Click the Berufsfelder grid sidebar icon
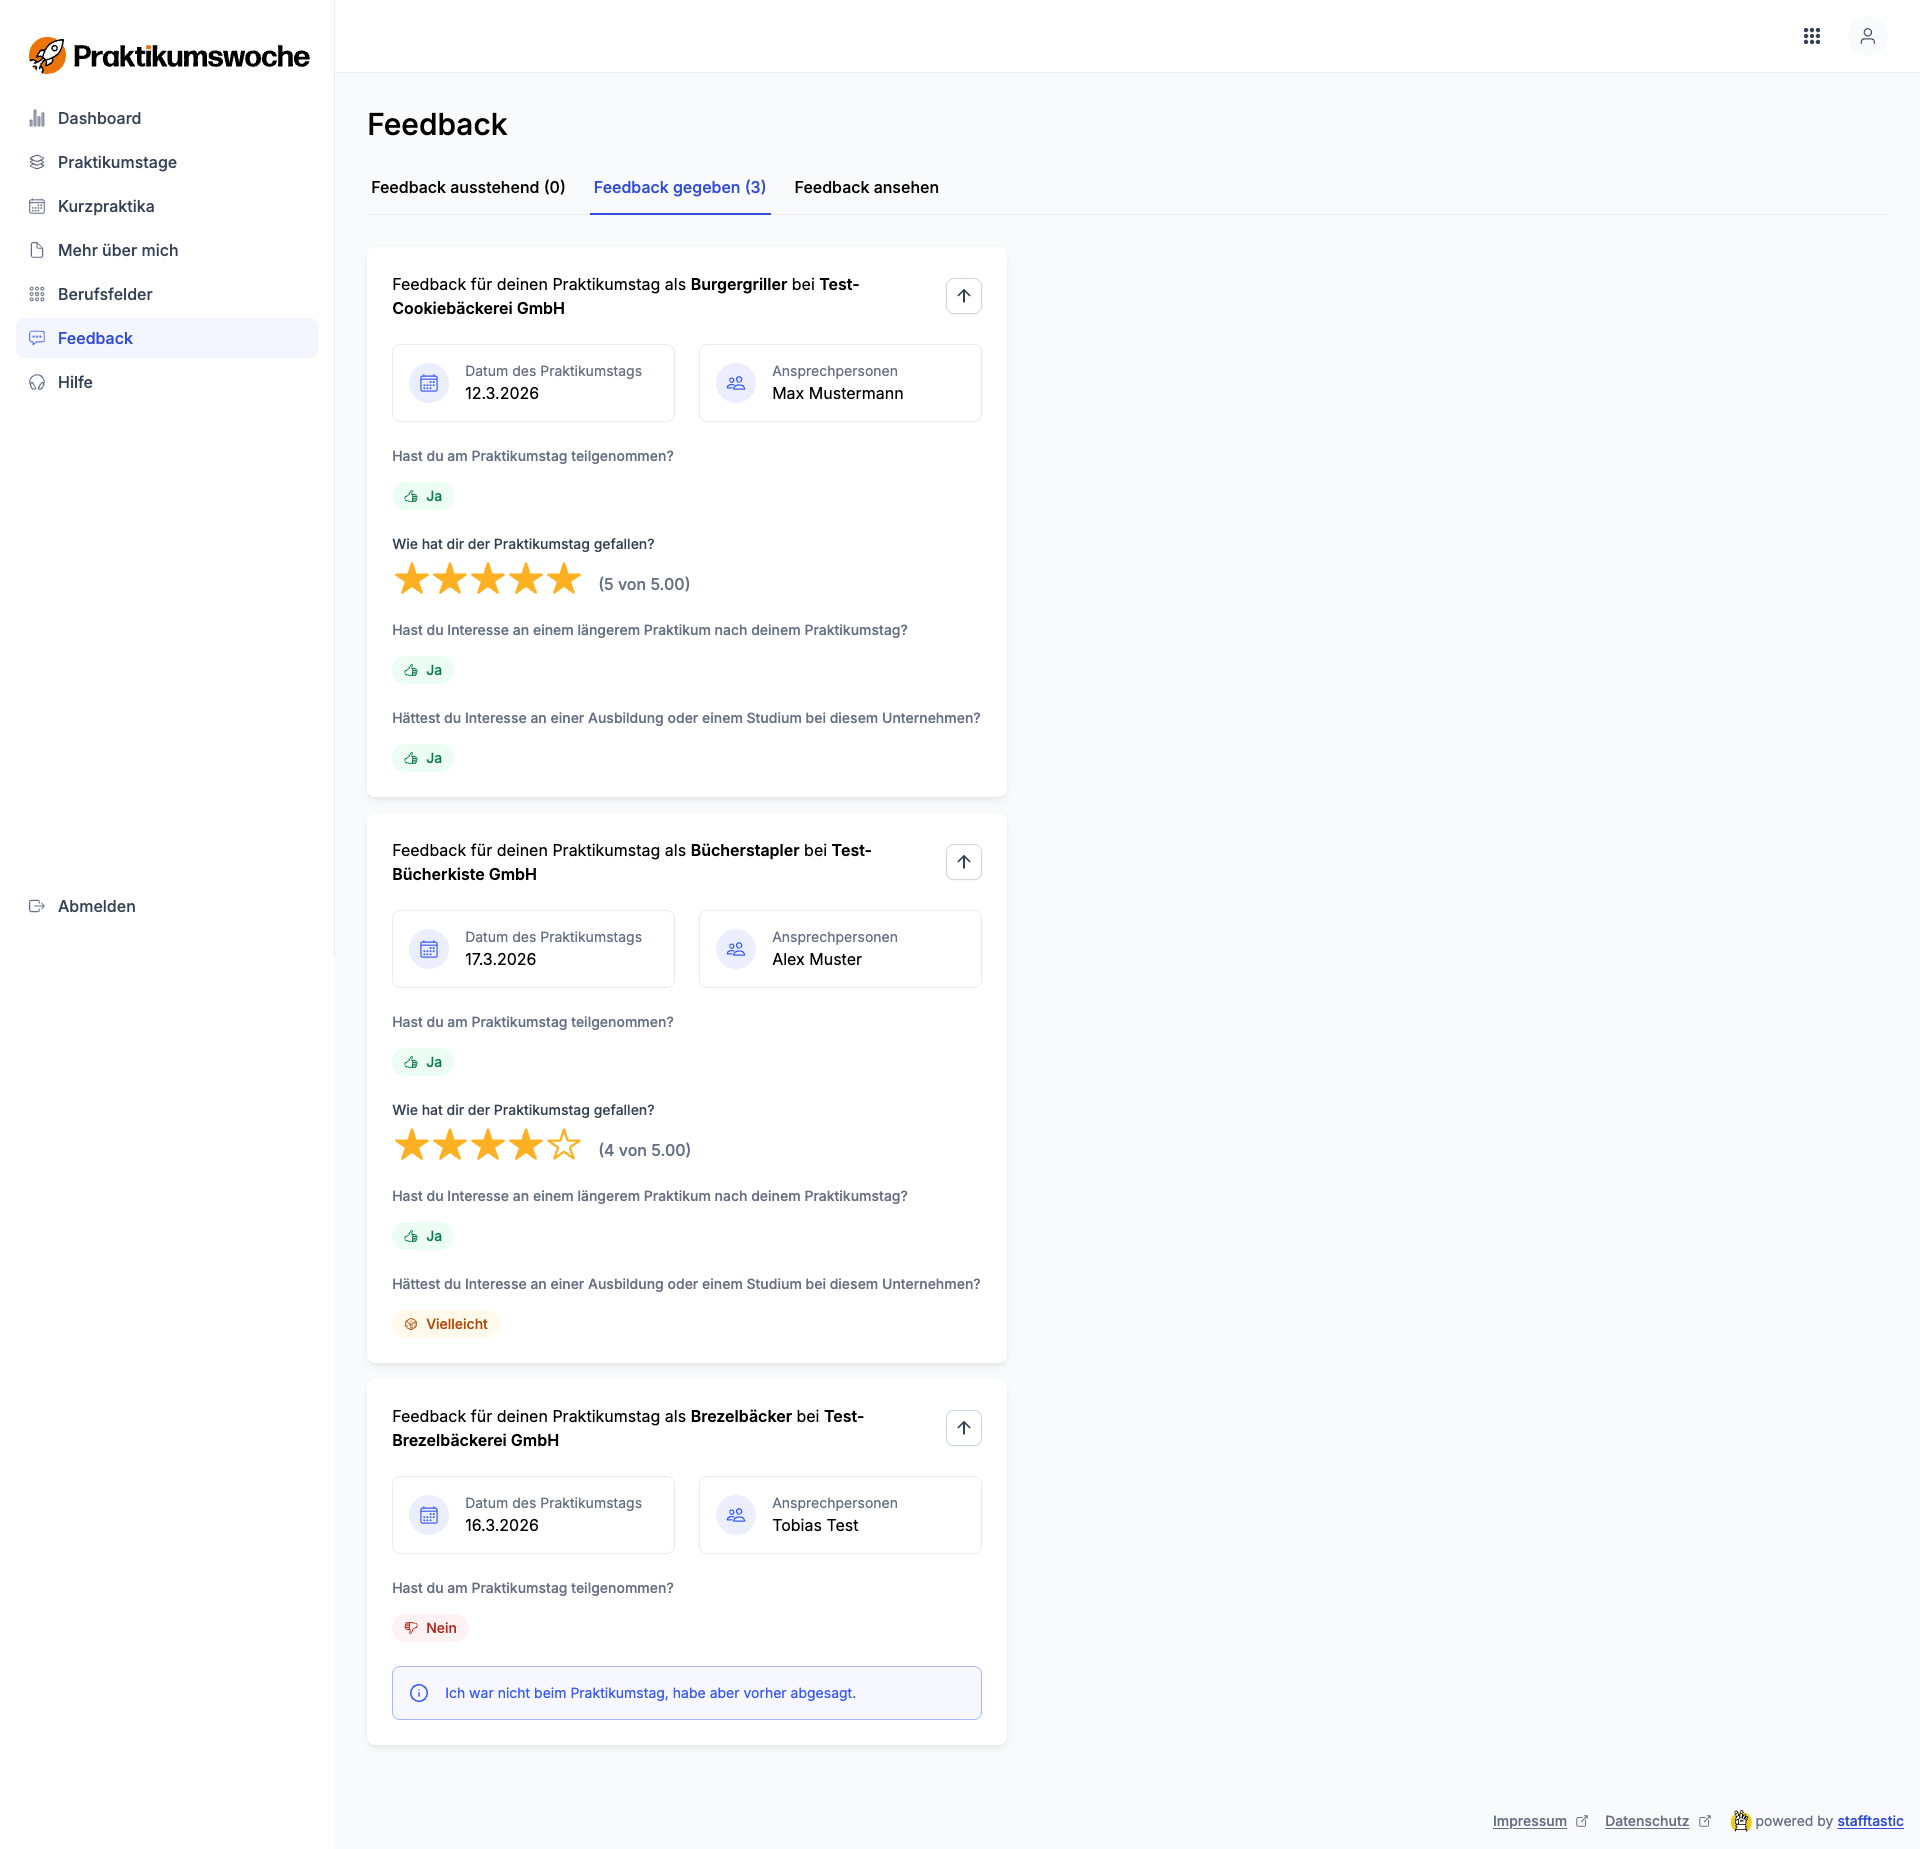Screen dimensions: 1920x1849 [x=37, y=294]
